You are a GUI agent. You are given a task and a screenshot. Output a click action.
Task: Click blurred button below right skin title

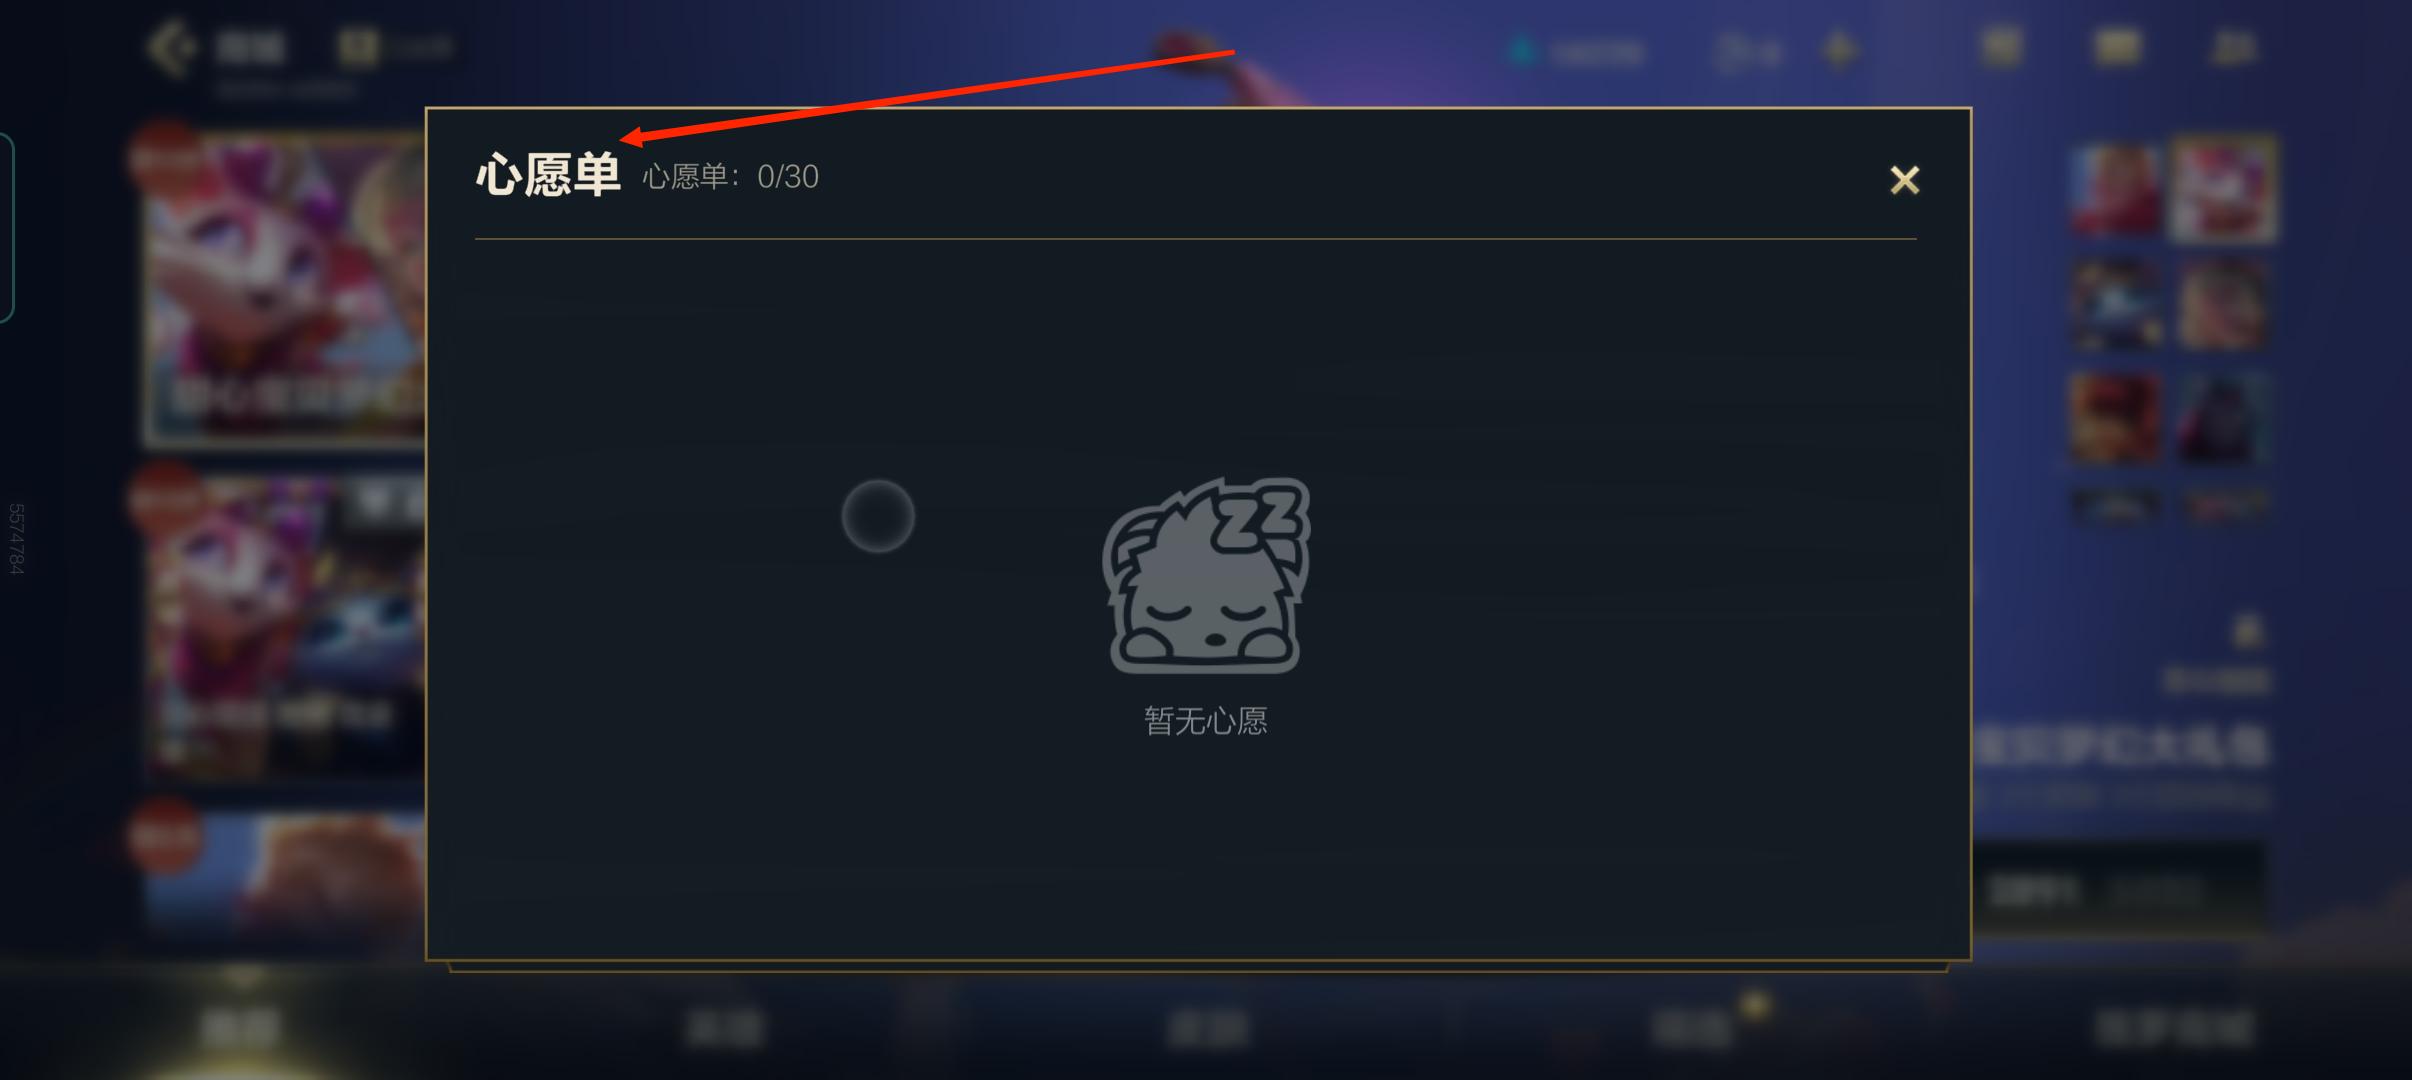pos(2120,889)
